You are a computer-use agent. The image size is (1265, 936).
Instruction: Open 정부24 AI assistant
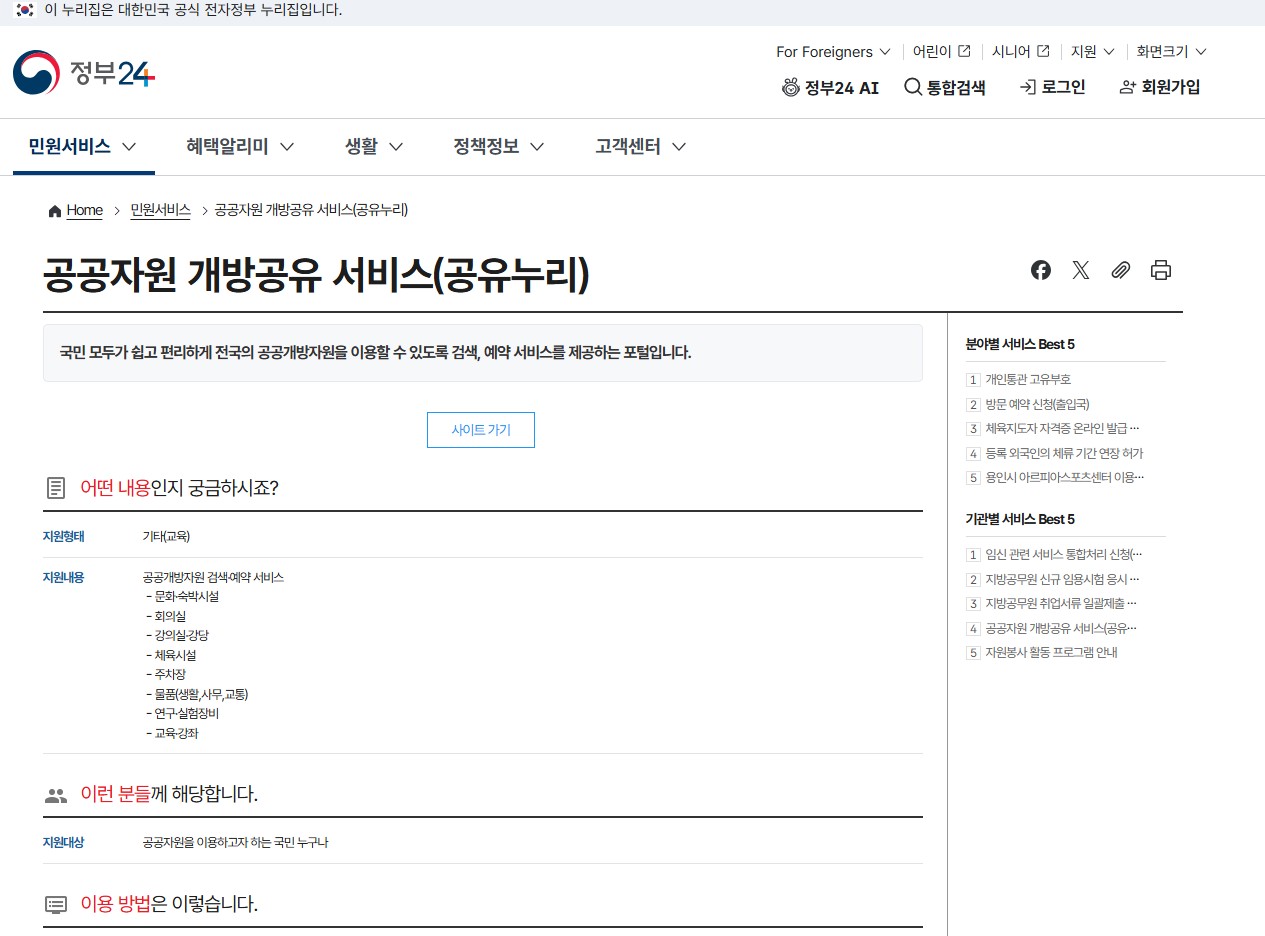(x=830, y=88)
